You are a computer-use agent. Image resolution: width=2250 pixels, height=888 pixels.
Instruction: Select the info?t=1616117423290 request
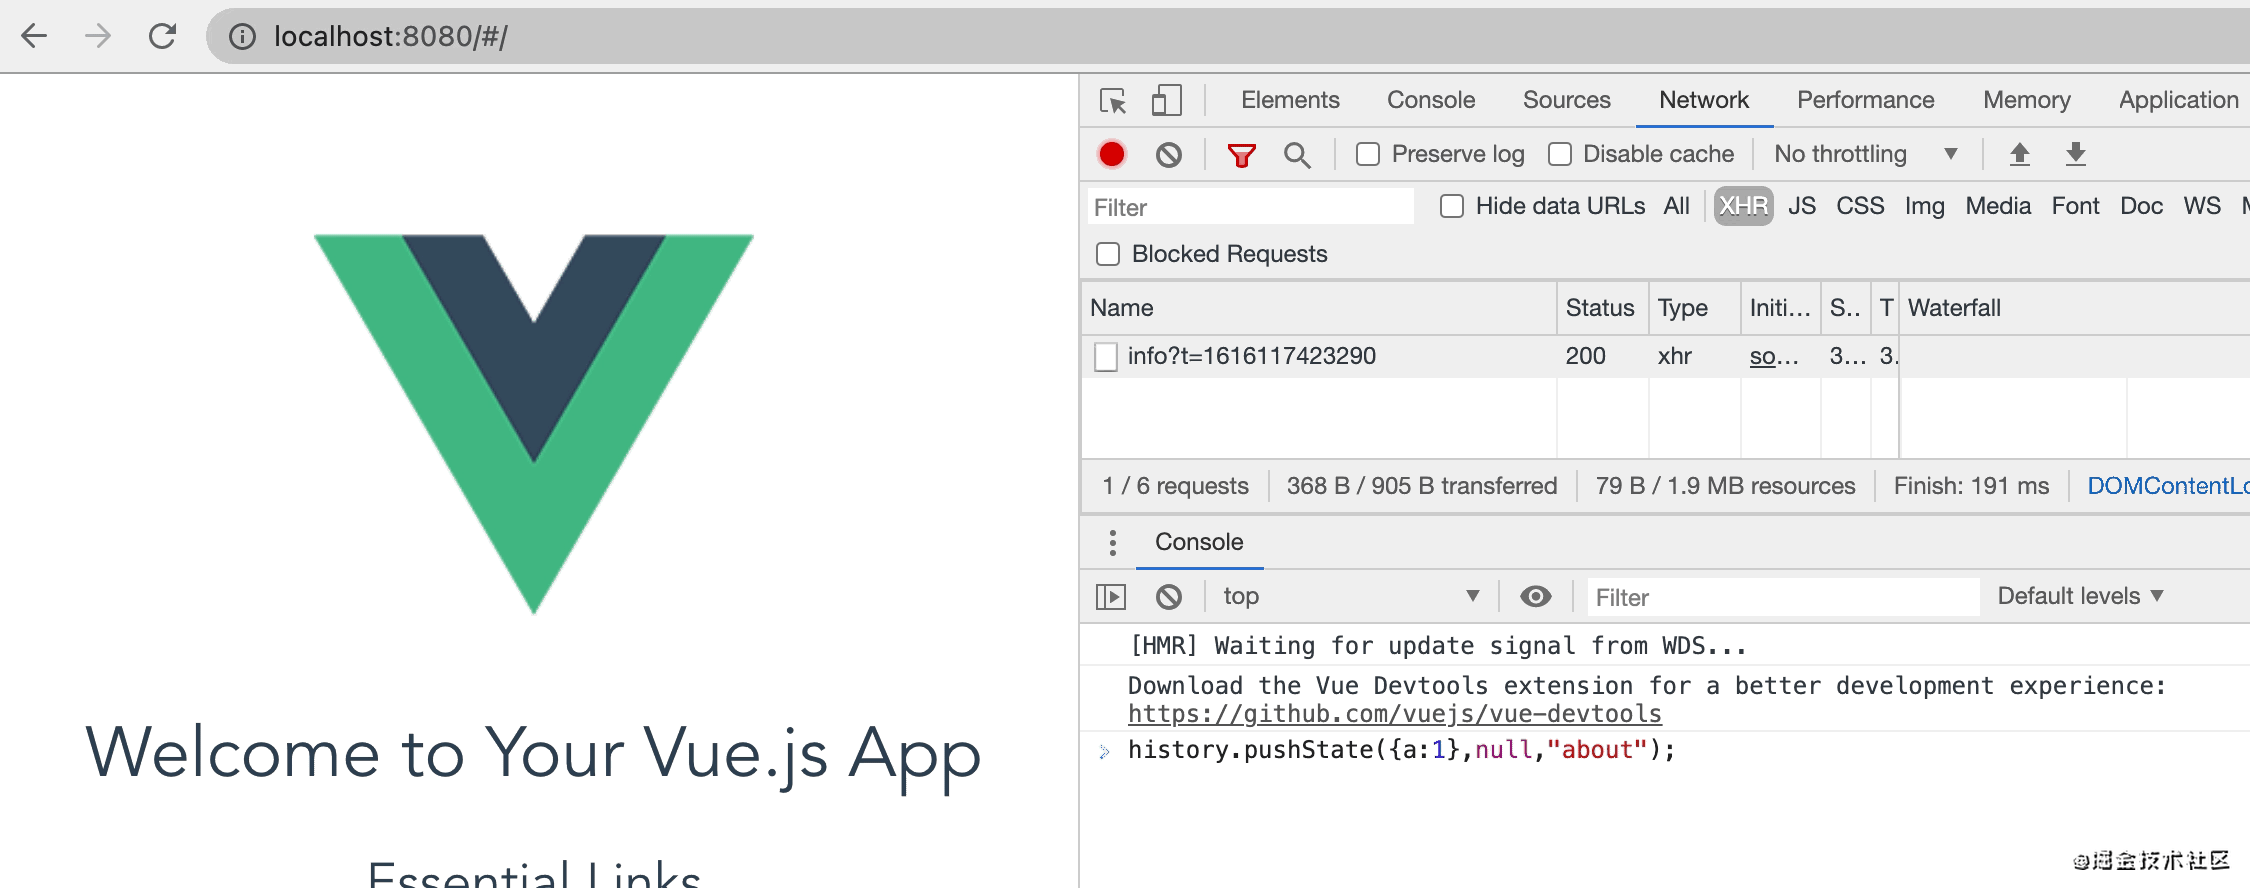[1252, 356]
